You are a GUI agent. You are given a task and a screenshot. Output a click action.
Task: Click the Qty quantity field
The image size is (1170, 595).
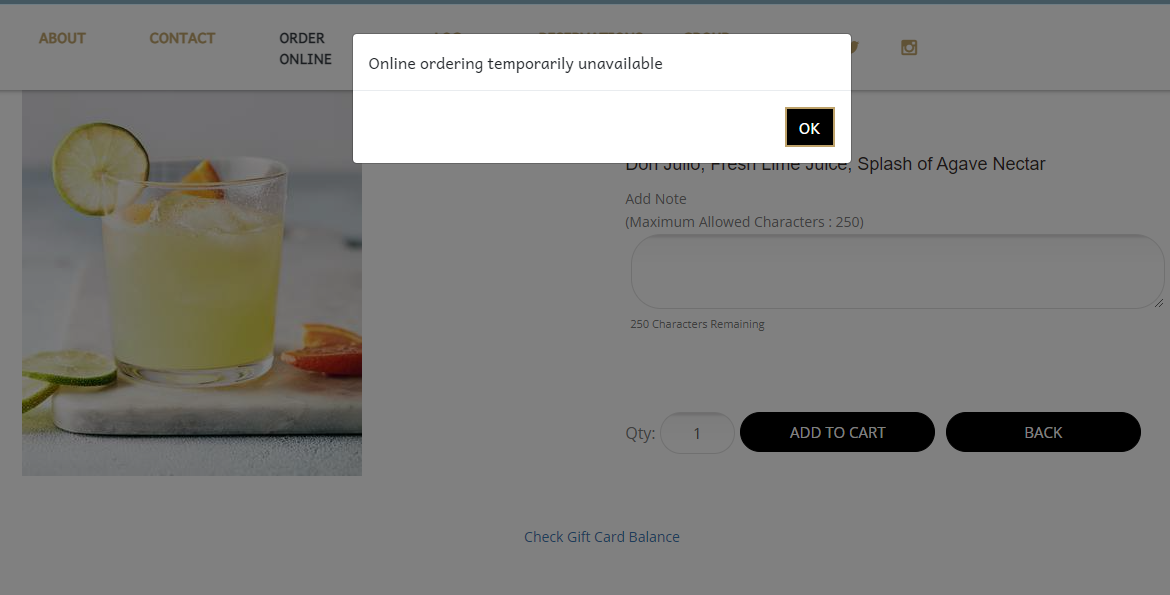coord(697,433)
